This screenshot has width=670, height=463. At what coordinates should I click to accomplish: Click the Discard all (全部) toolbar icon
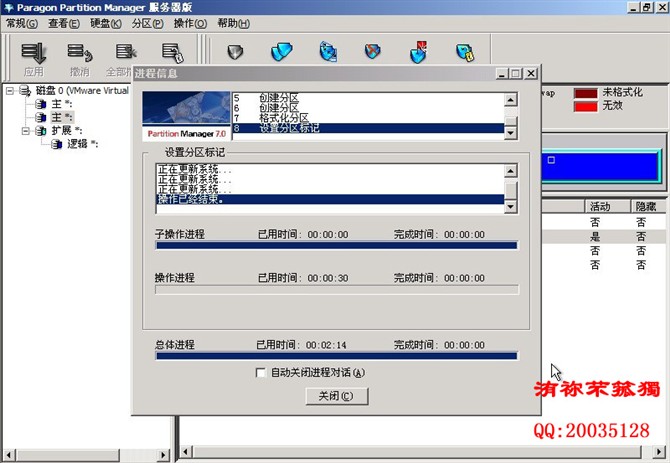(x=126, y=52)
